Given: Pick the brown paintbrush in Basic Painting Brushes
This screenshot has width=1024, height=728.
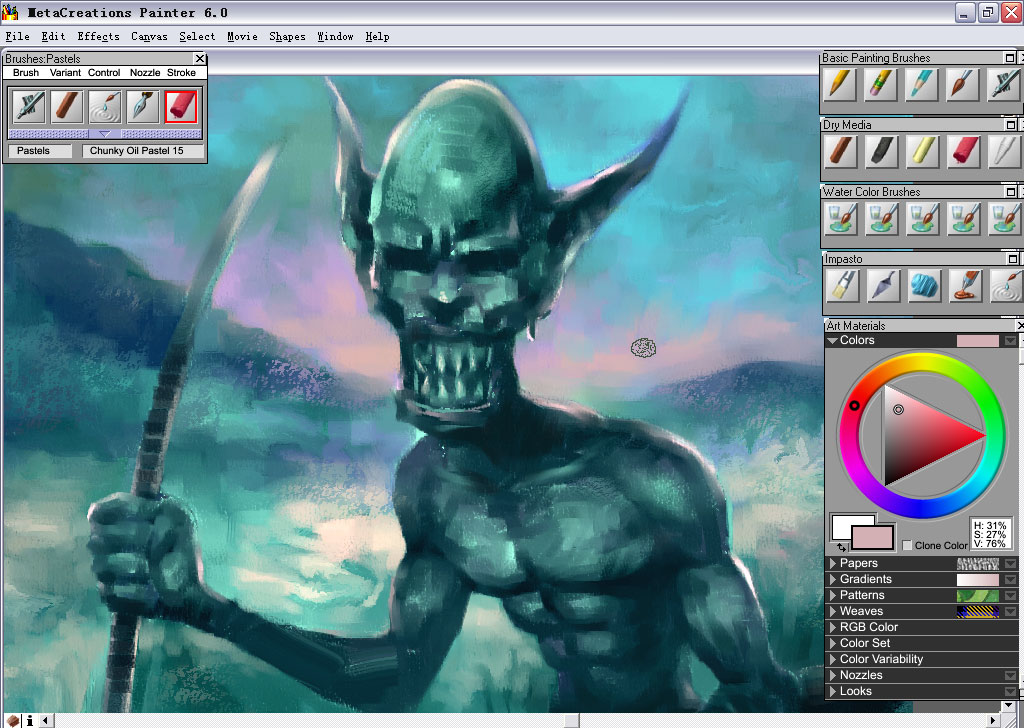Looking at the screenshot, I should (963, 84).
